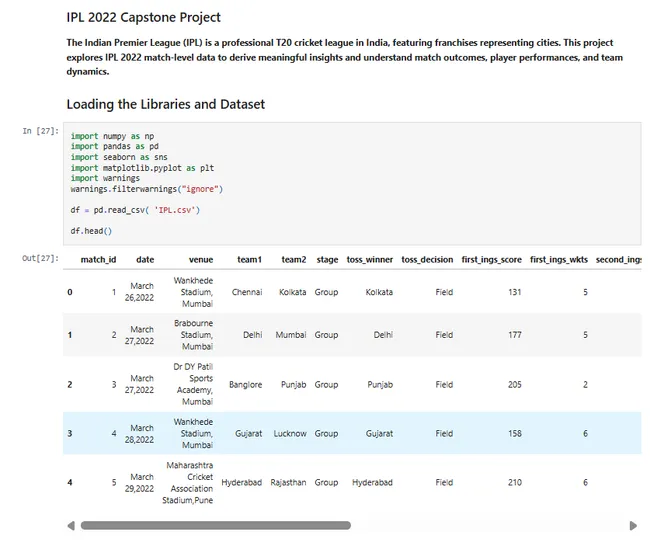Click the toss_decision column header
Image resolution: width=650 pixels, height=546 pixels.
click(427, 260)
